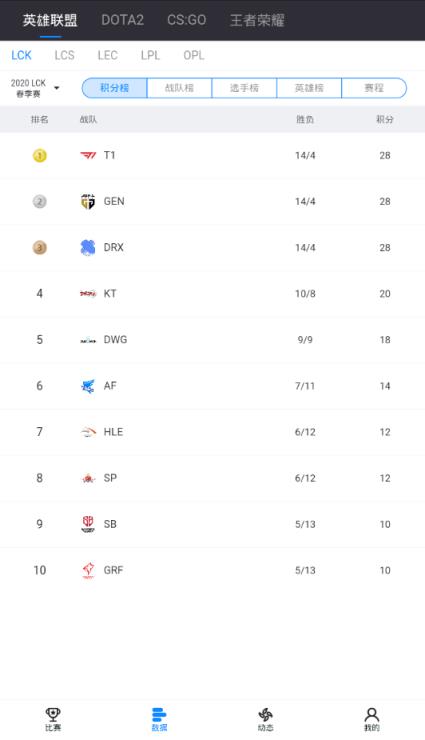The width and height of the screenshot is (425, 740).
Task: Choose the 赛程 segment button
Action: pyautogui.click(x=374, y=88)
